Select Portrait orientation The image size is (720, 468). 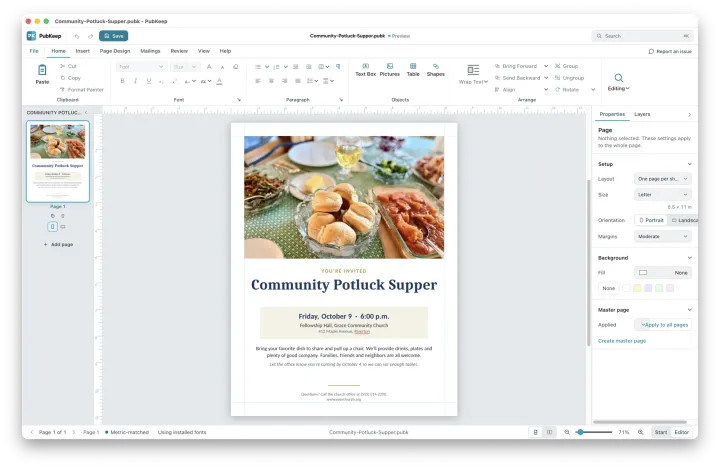[651, 220]
